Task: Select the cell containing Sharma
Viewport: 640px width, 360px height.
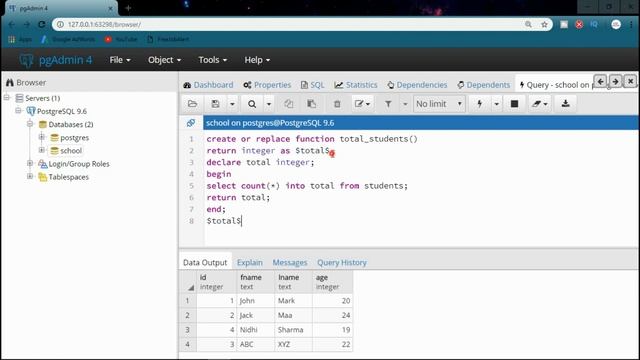Action: pyautogui.click(x=293, y=330)
